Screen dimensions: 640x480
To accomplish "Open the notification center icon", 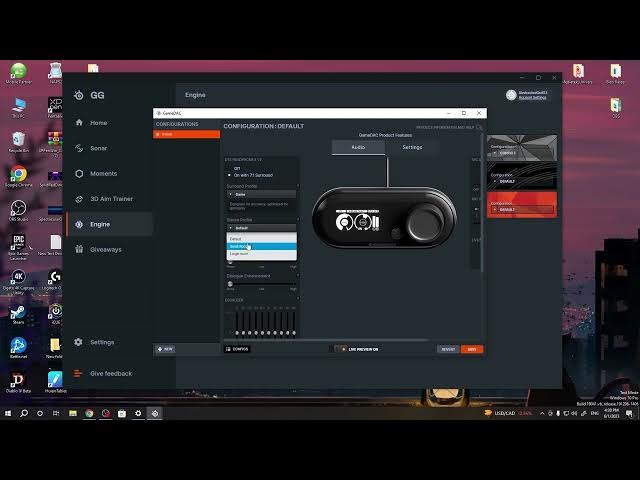I will [x=629, y=413].
